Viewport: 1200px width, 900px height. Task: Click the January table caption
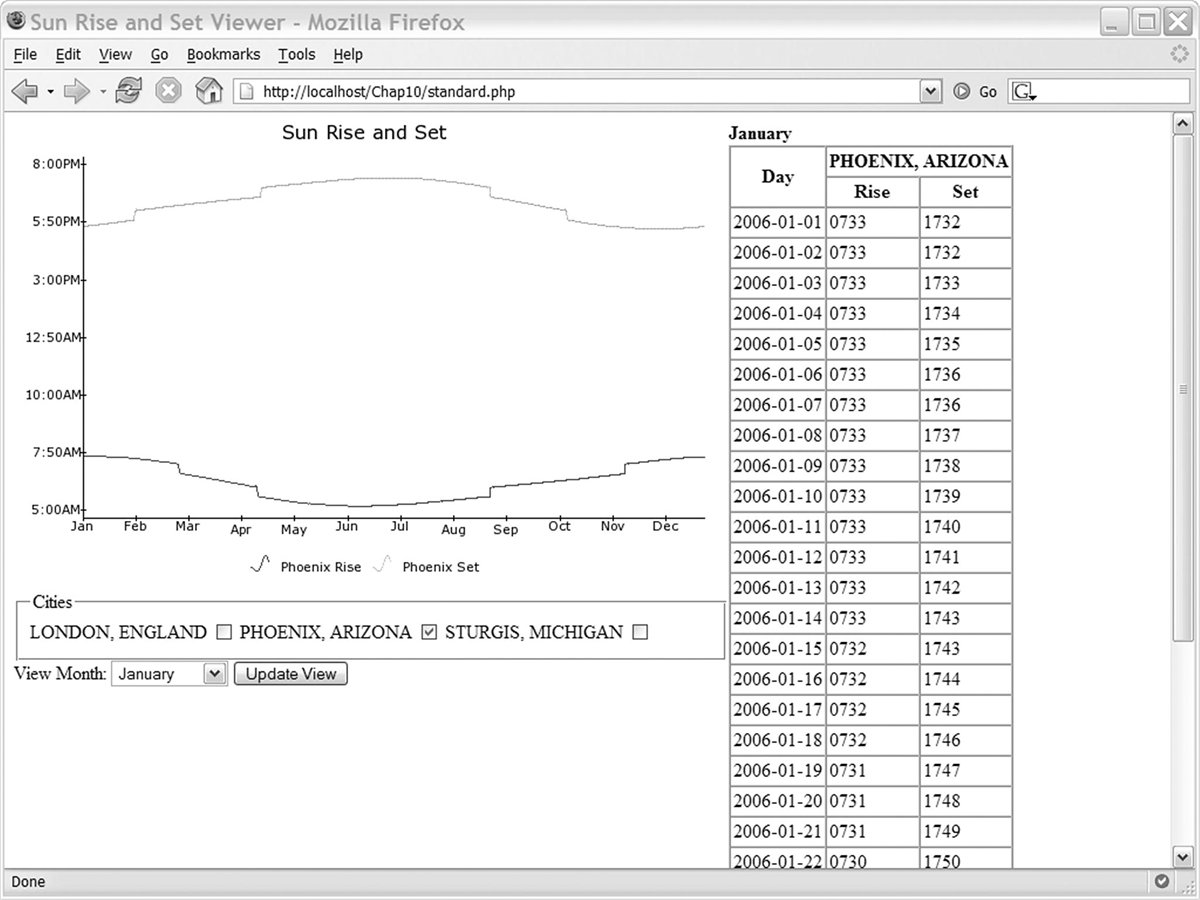(760, 133)
